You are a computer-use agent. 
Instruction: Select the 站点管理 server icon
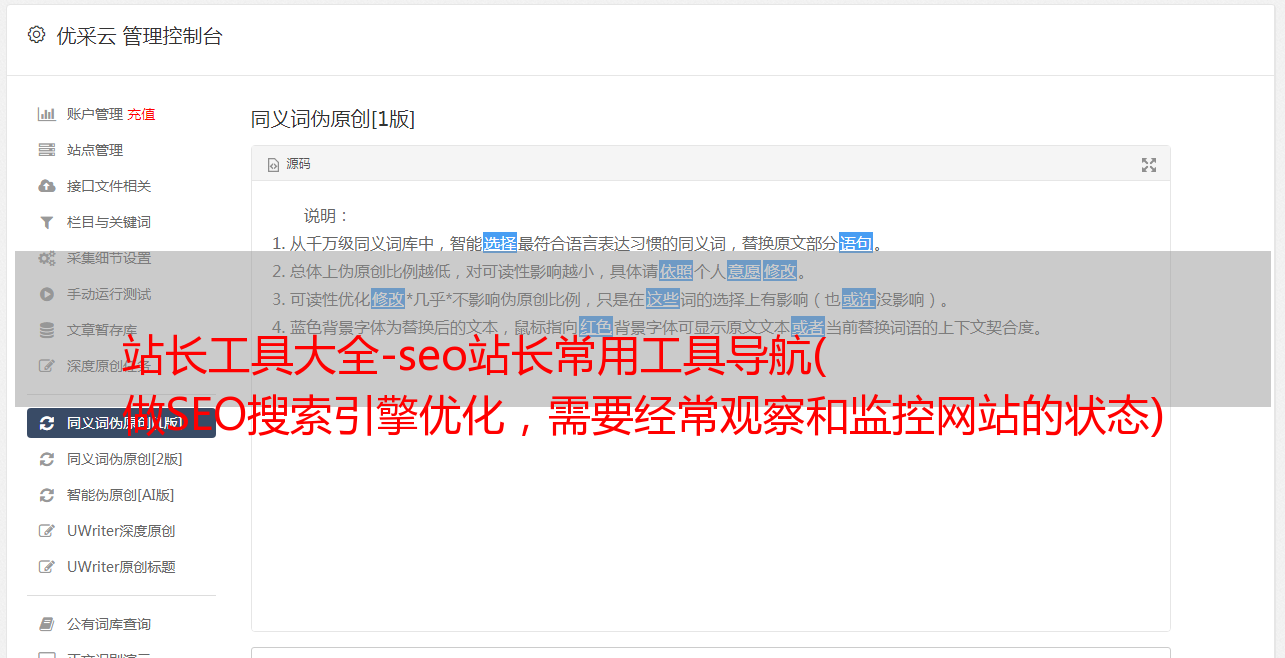pos(46,150)
